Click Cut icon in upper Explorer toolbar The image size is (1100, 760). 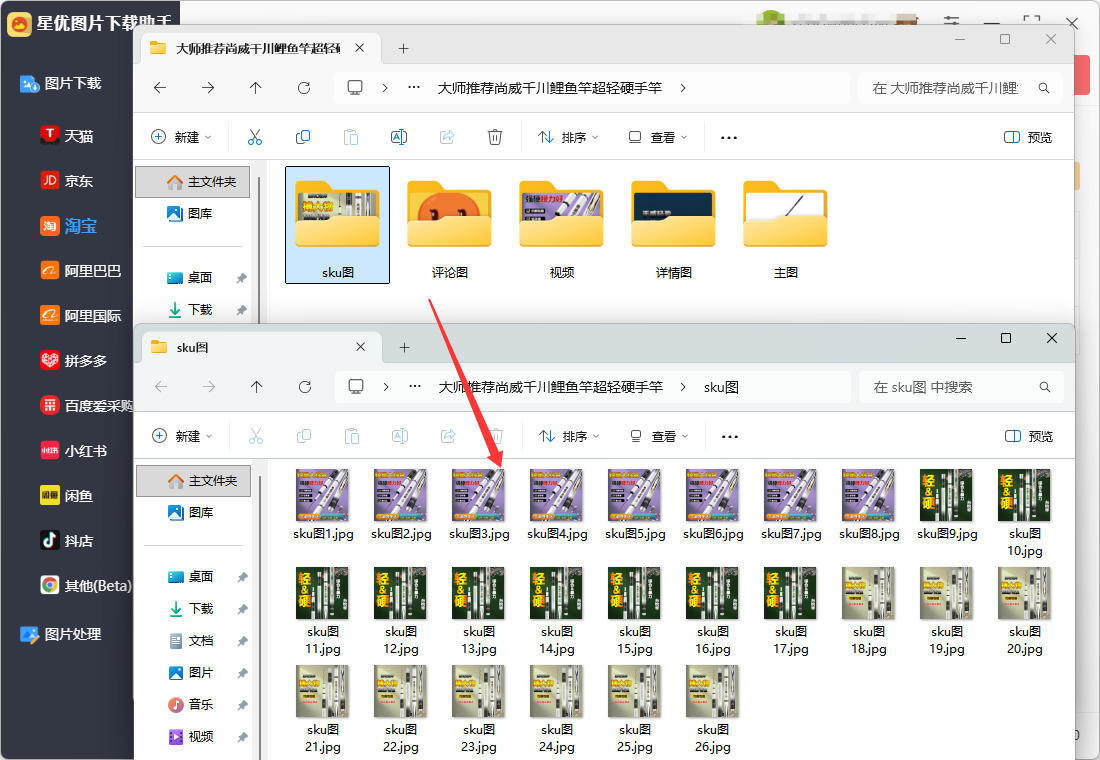coord(255,137)
